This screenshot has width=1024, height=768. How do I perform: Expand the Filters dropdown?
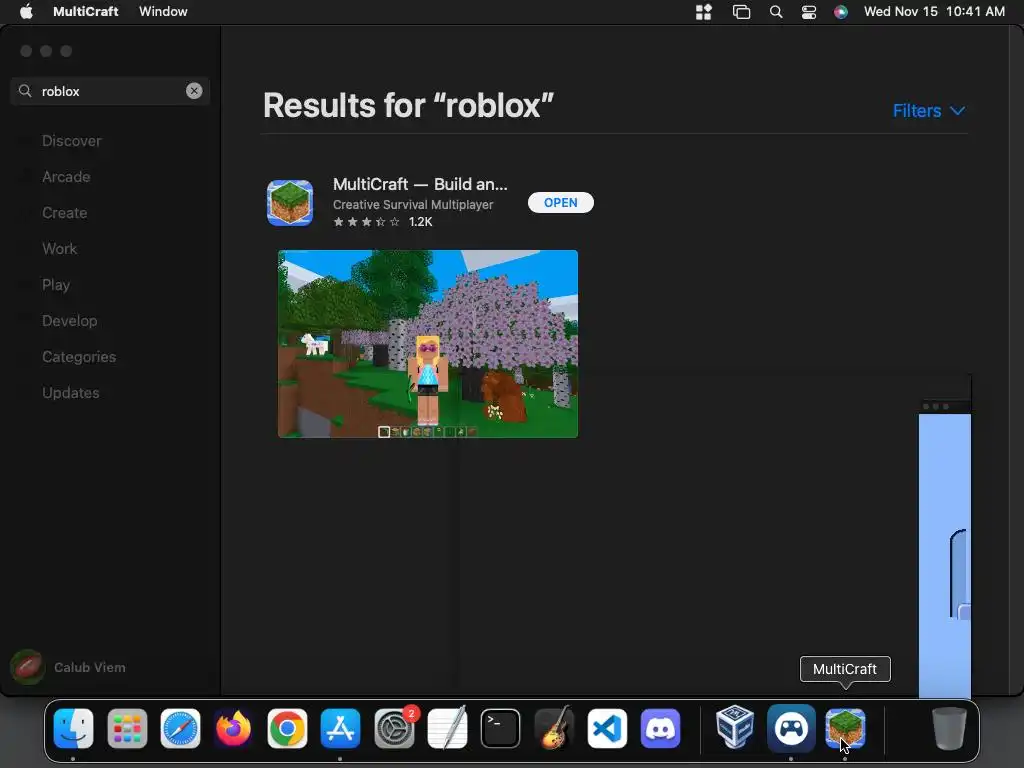pyautogui.click(x=929, y=111)
